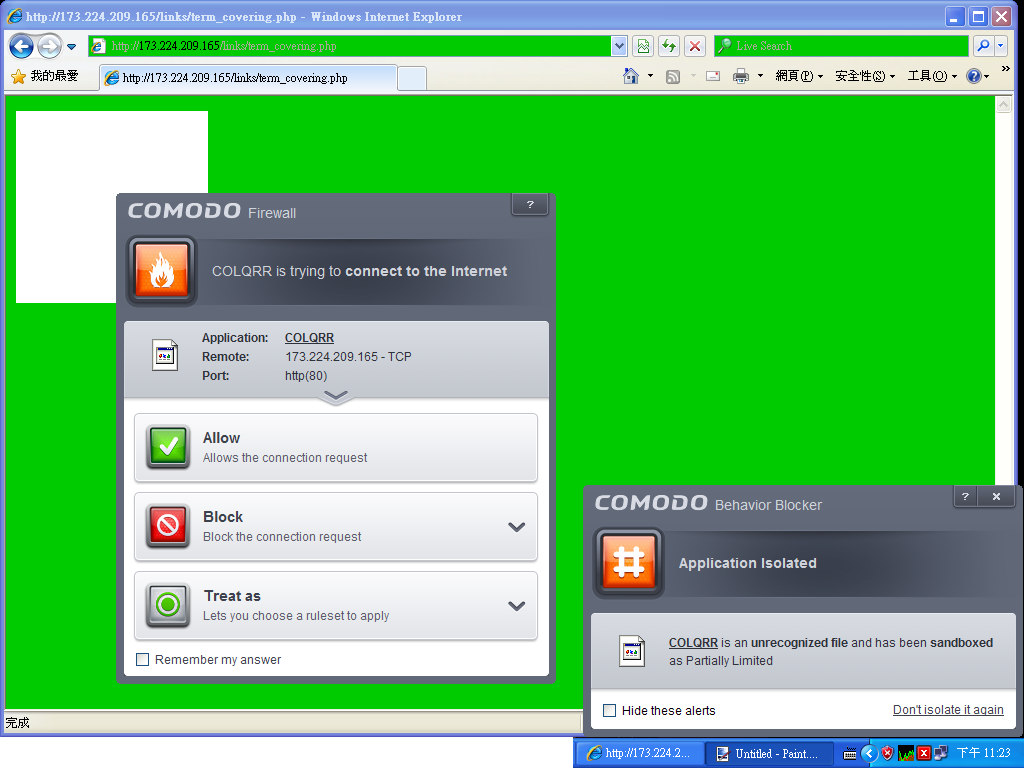The image size is (1024, 768).
Task: Click the Help button on Comodo Firewall alert
Action: click(530, 204)
